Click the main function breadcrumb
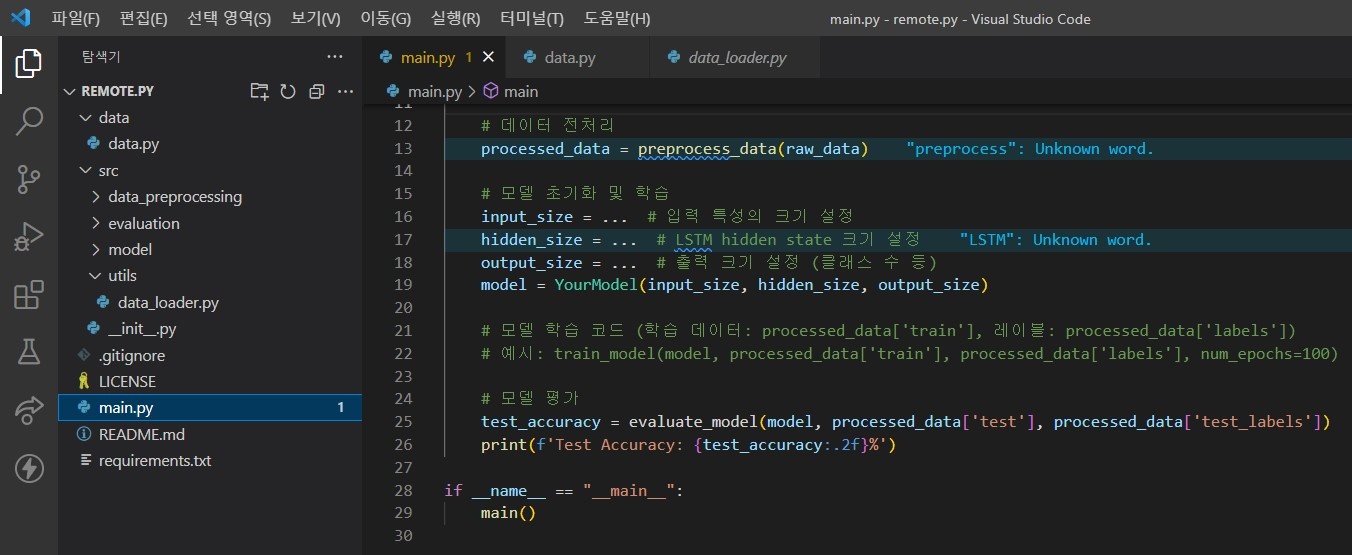1352x555 pixels. tap(520, 91)
